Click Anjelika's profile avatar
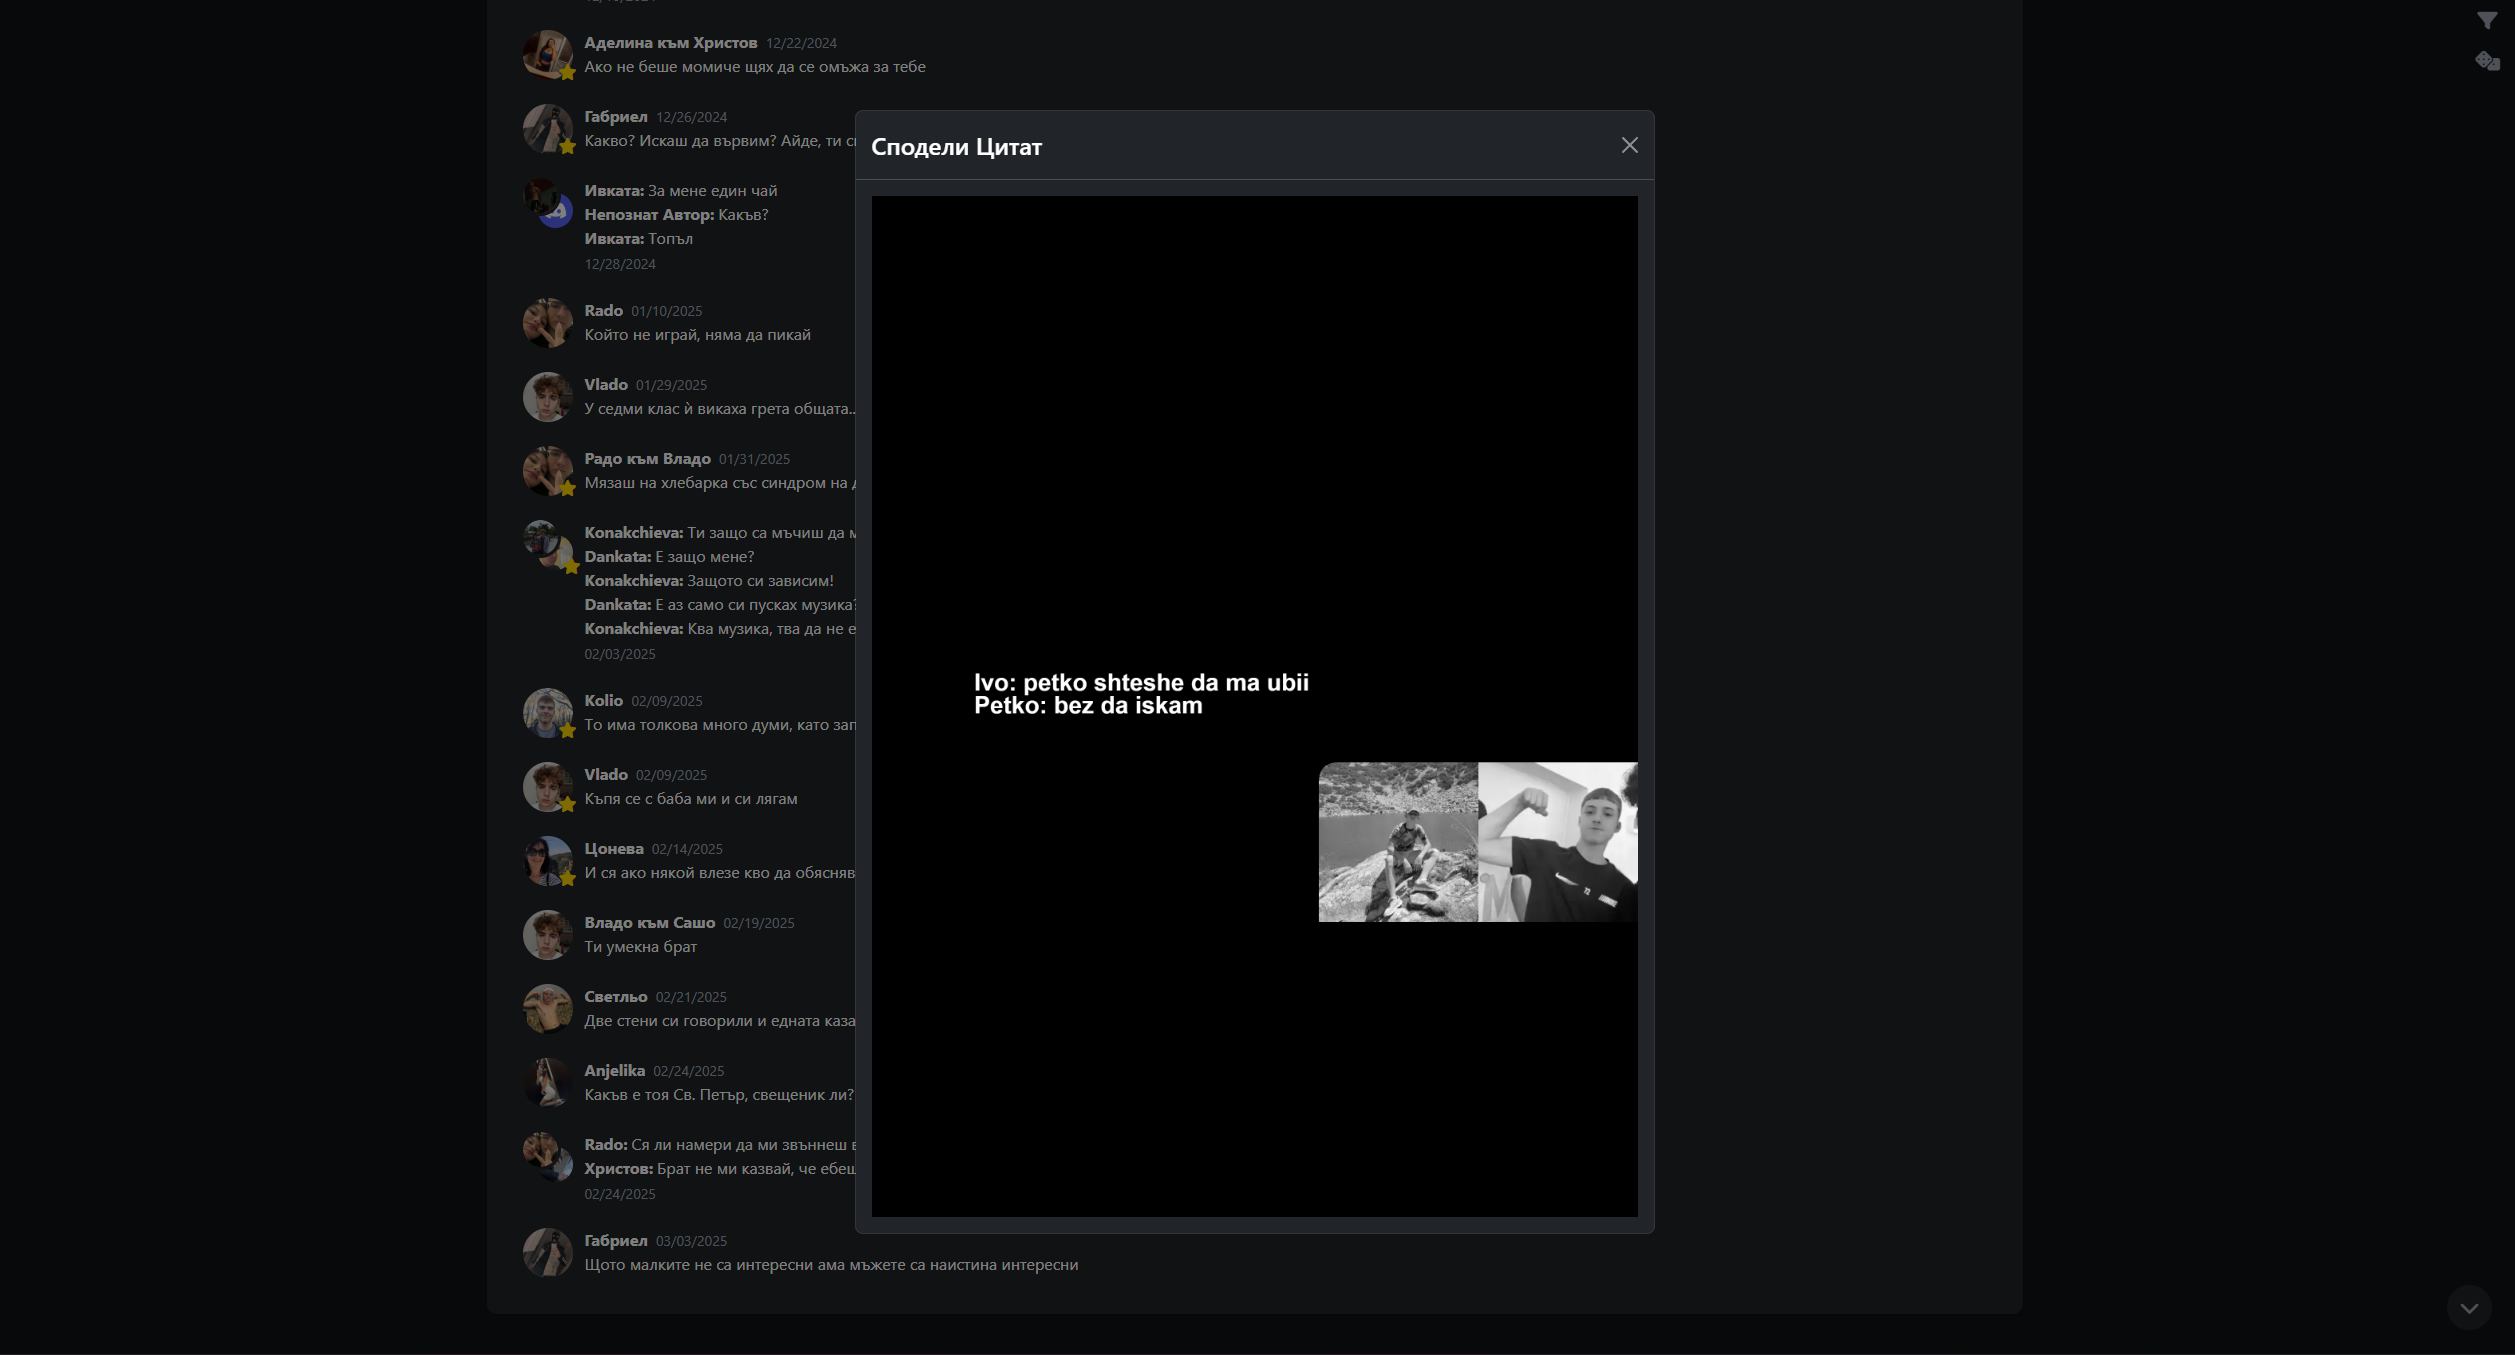The image size is (2515, 1355). click(547, 1082)
